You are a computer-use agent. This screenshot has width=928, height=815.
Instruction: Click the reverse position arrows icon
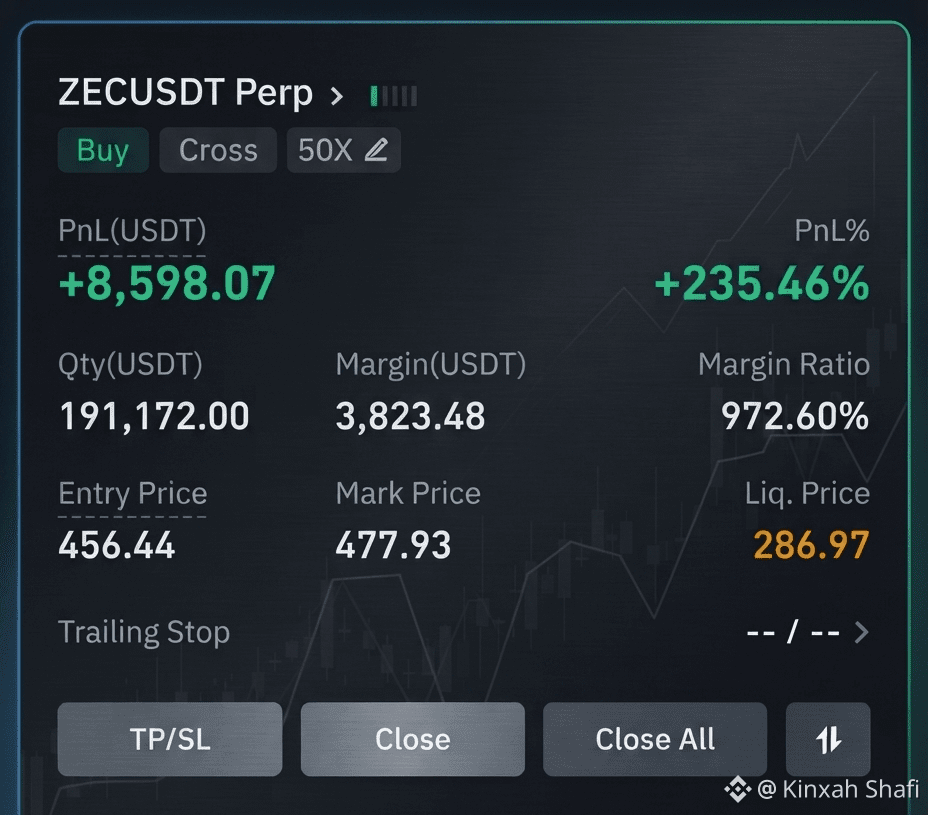828,739
